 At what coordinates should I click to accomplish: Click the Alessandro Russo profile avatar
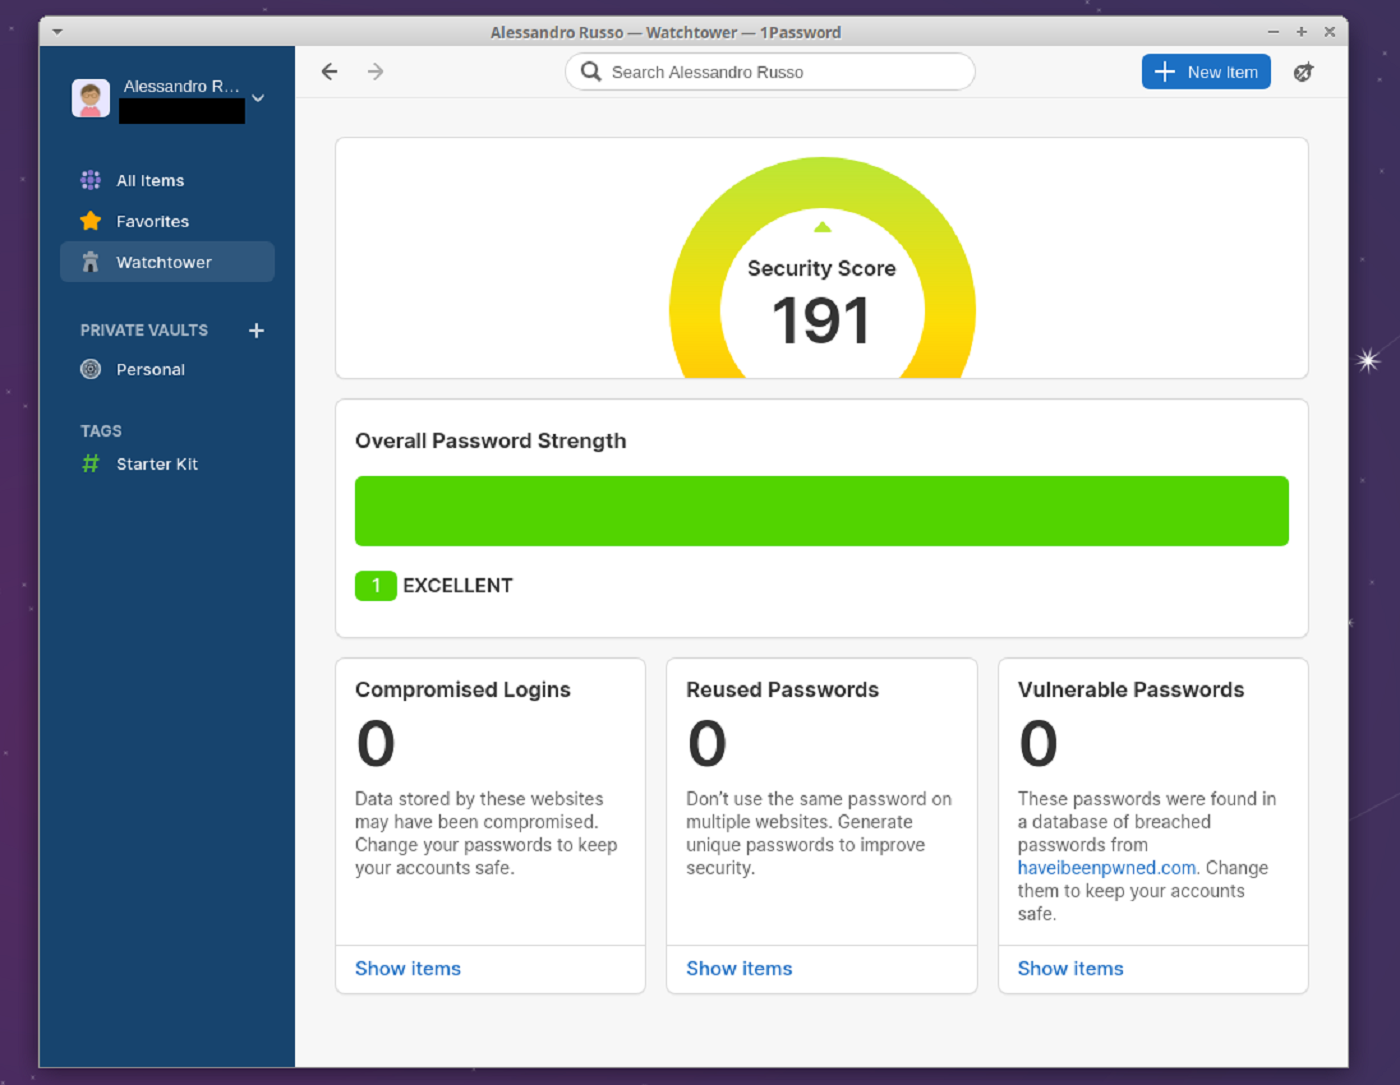coord(90,97)
